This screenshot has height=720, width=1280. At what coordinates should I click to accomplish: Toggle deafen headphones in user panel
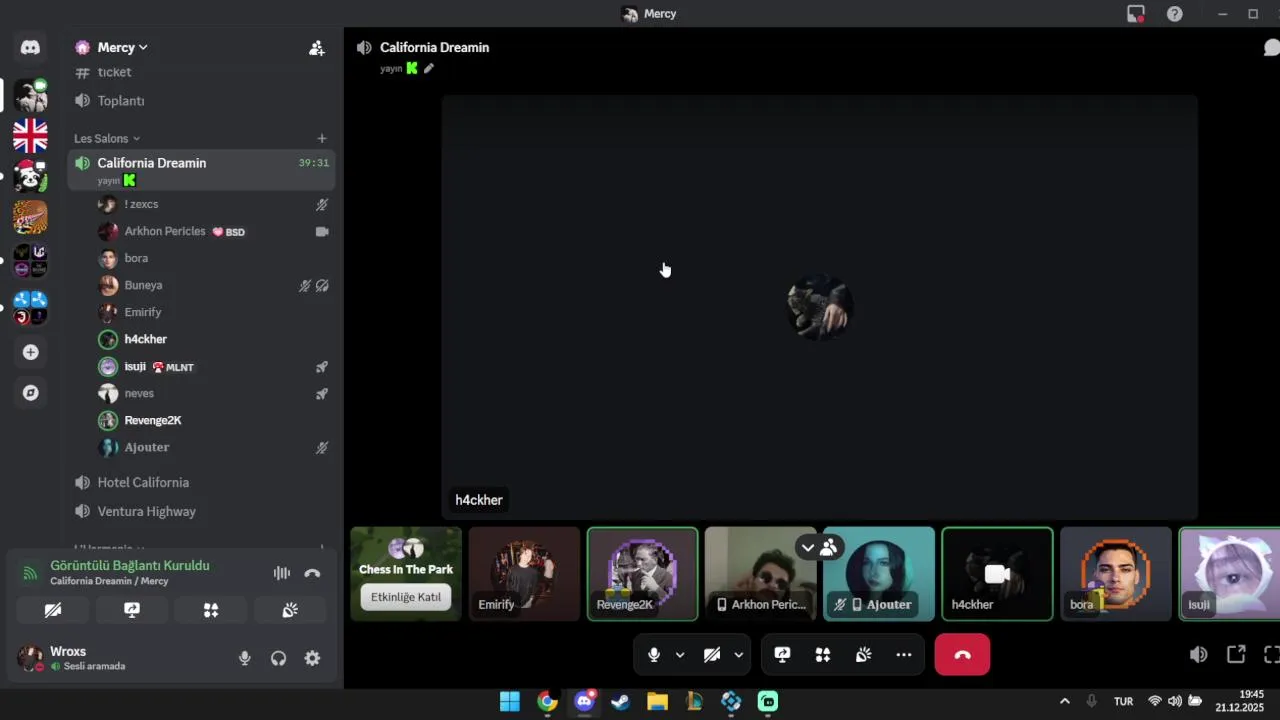[x=278, y=658]
